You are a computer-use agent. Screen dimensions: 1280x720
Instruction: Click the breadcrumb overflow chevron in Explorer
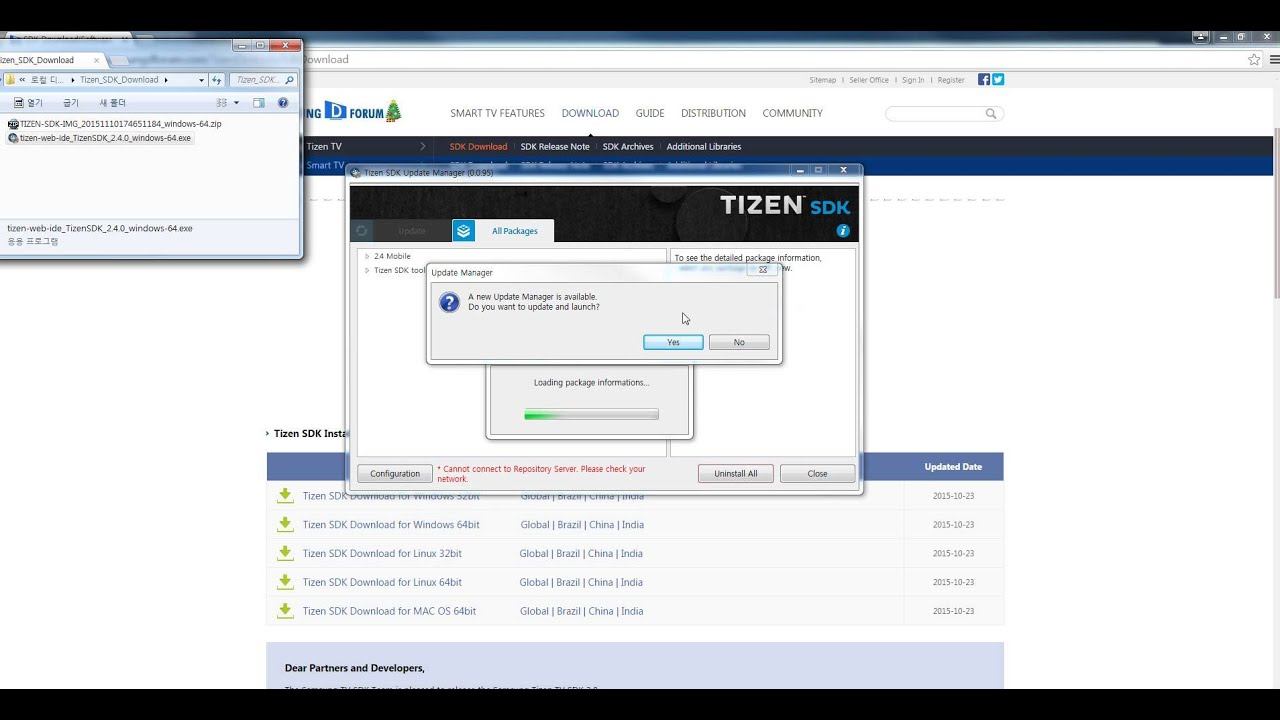click(22, 80)
